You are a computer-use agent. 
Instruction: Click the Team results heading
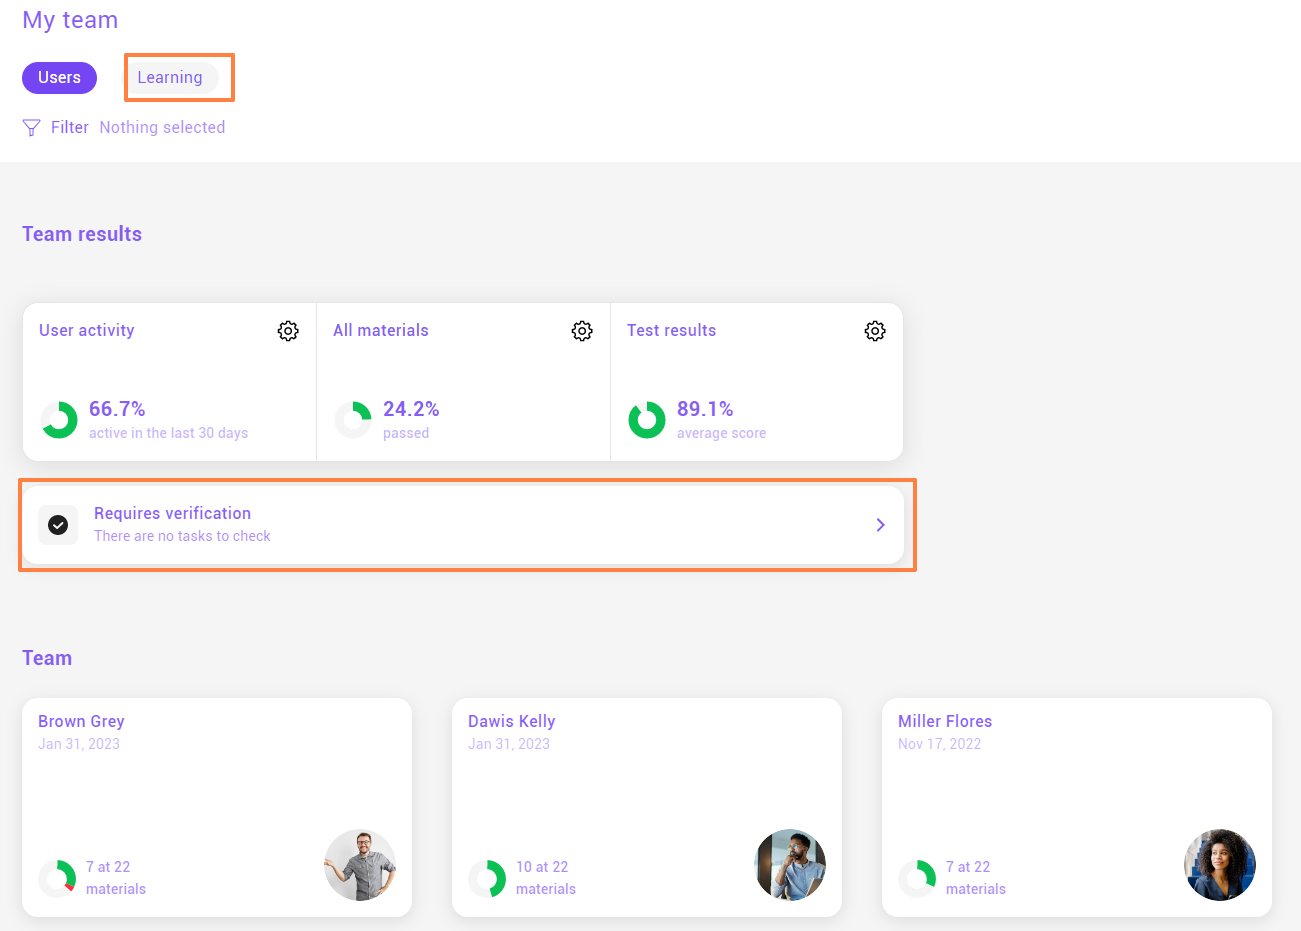coord(82,234)
